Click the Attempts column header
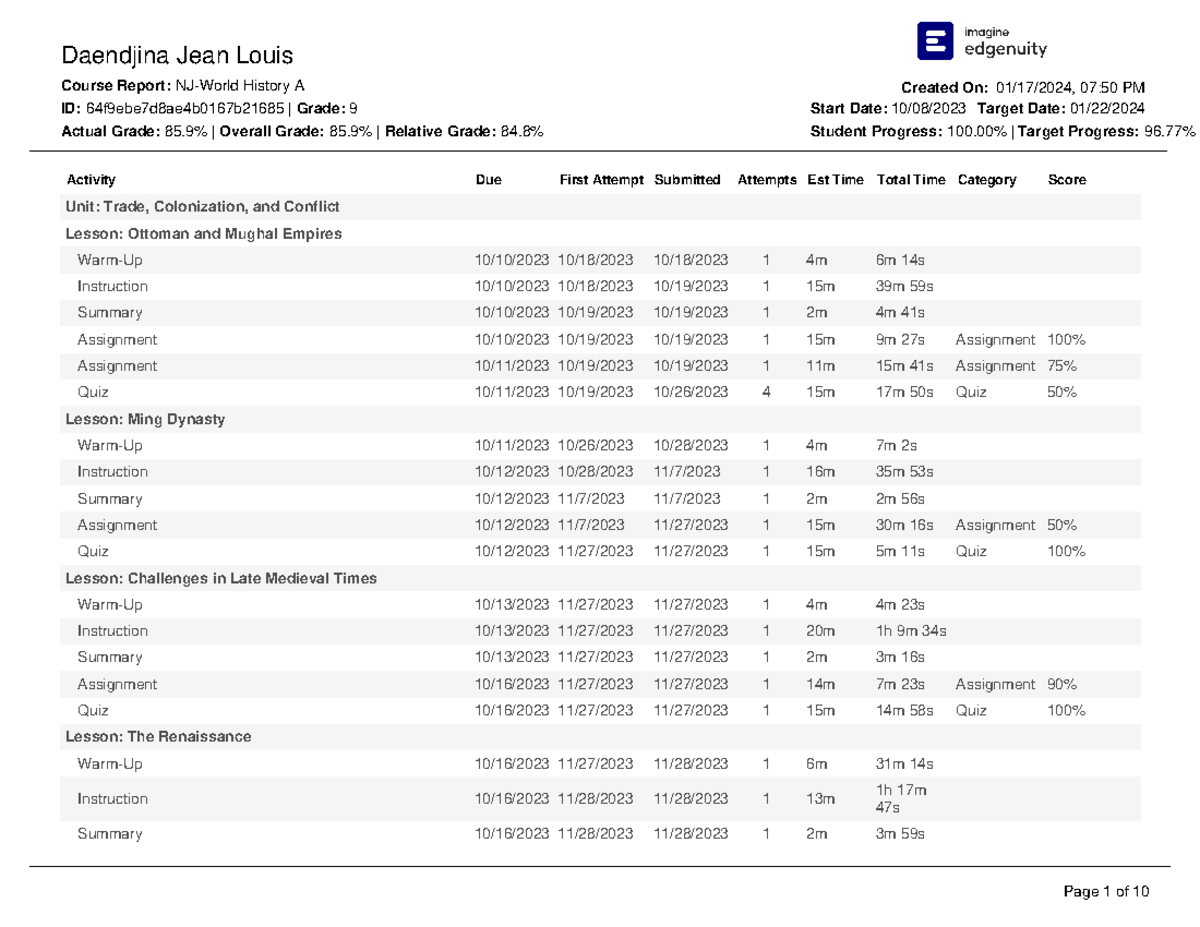 767,180
